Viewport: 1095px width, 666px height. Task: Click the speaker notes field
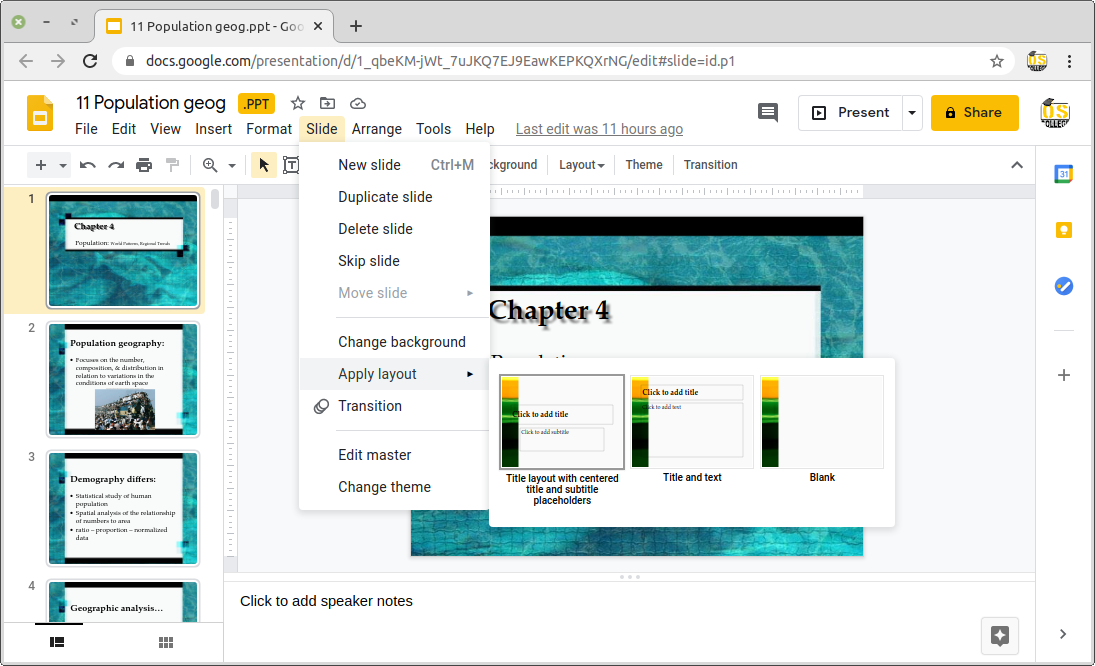coord(600,601)
